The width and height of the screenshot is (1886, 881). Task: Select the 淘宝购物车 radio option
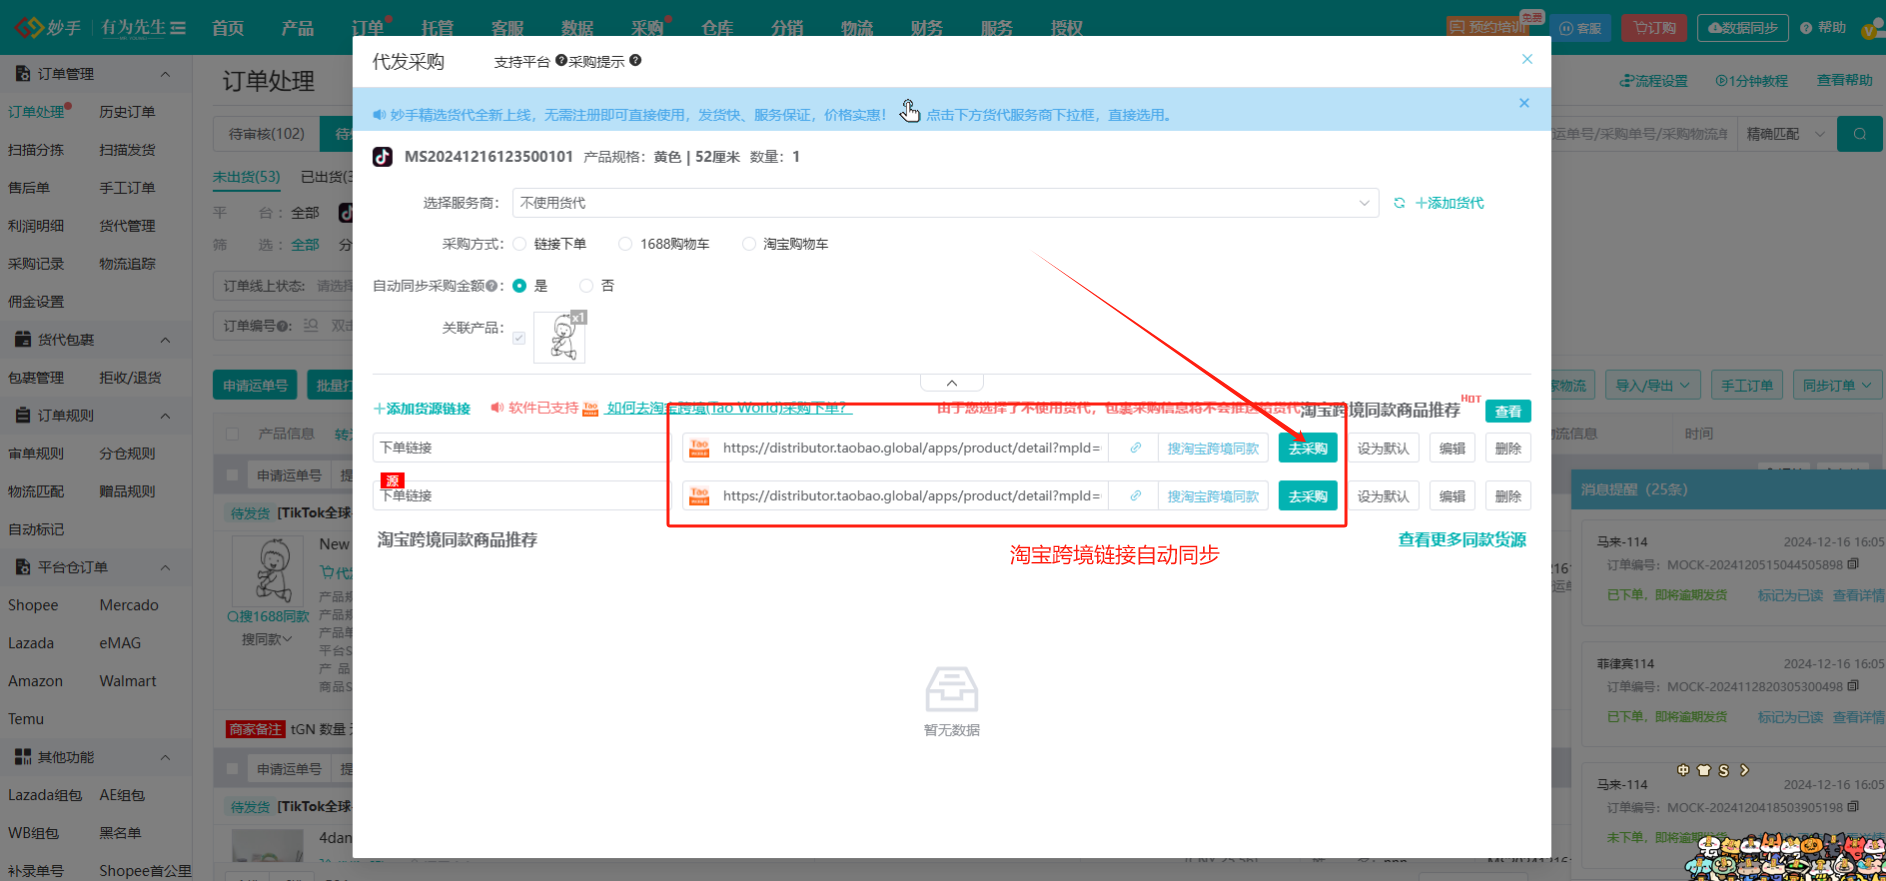pyautogui.click(x=749, y=244)
